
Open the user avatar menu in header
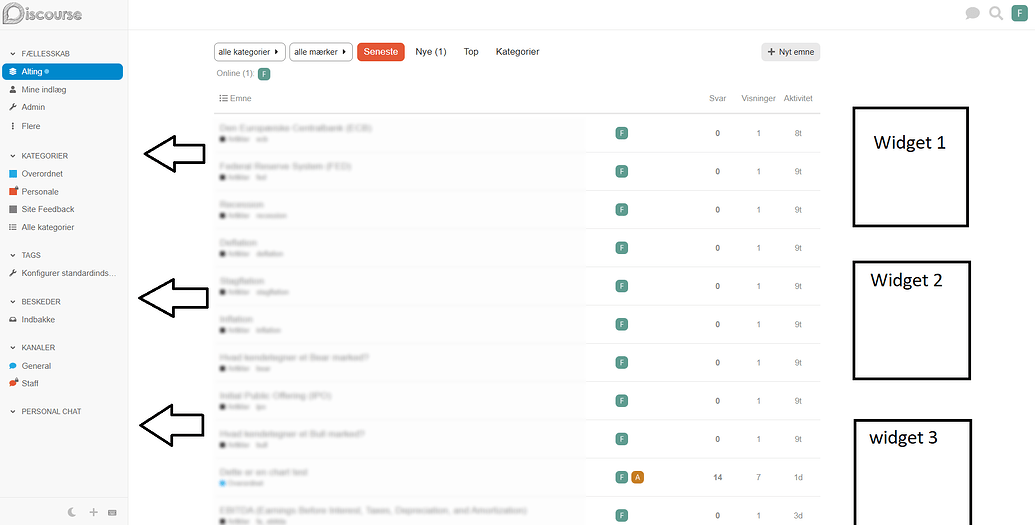(1020, 13)
